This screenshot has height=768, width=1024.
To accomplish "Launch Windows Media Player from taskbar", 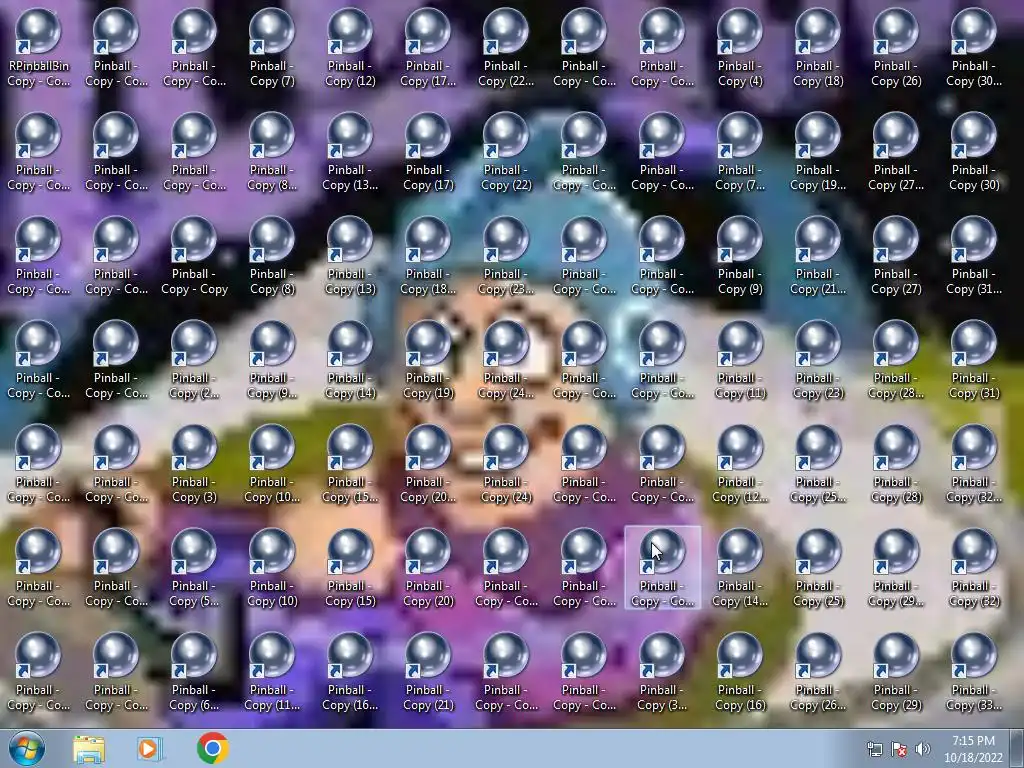I will [149, 749].
